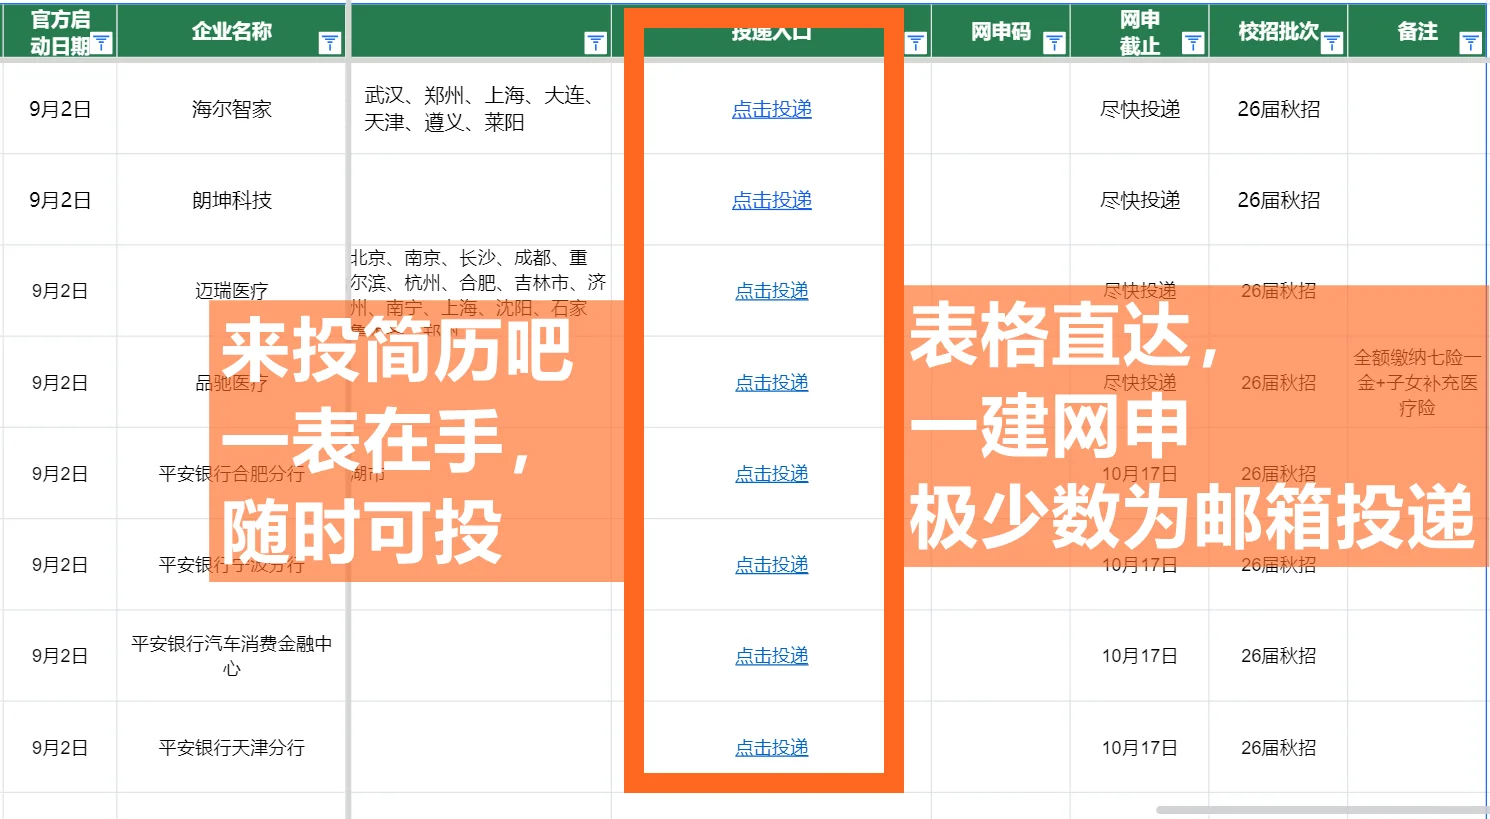The image size is (1490, 819).
Task: Click the horizontal scrollbar at the bottom
Action: pyautogui.click(x=1322, y=809)
